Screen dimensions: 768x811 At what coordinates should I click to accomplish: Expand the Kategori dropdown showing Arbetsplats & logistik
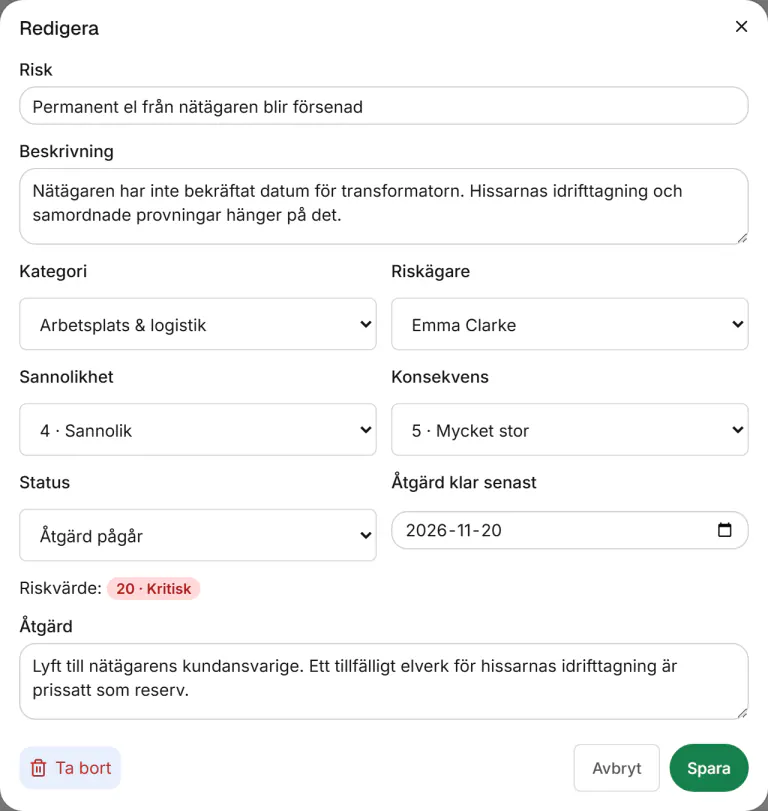coord(198,324)
